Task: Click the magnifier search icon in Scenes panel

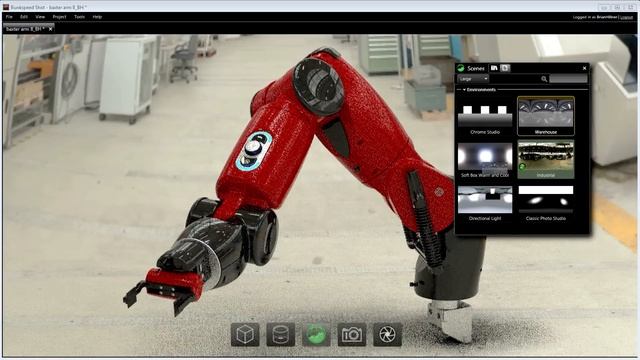Action: coord(544,79)
